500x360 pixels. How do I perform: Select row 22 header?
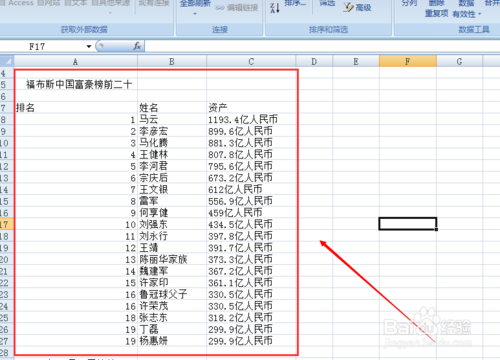(7, 283)
